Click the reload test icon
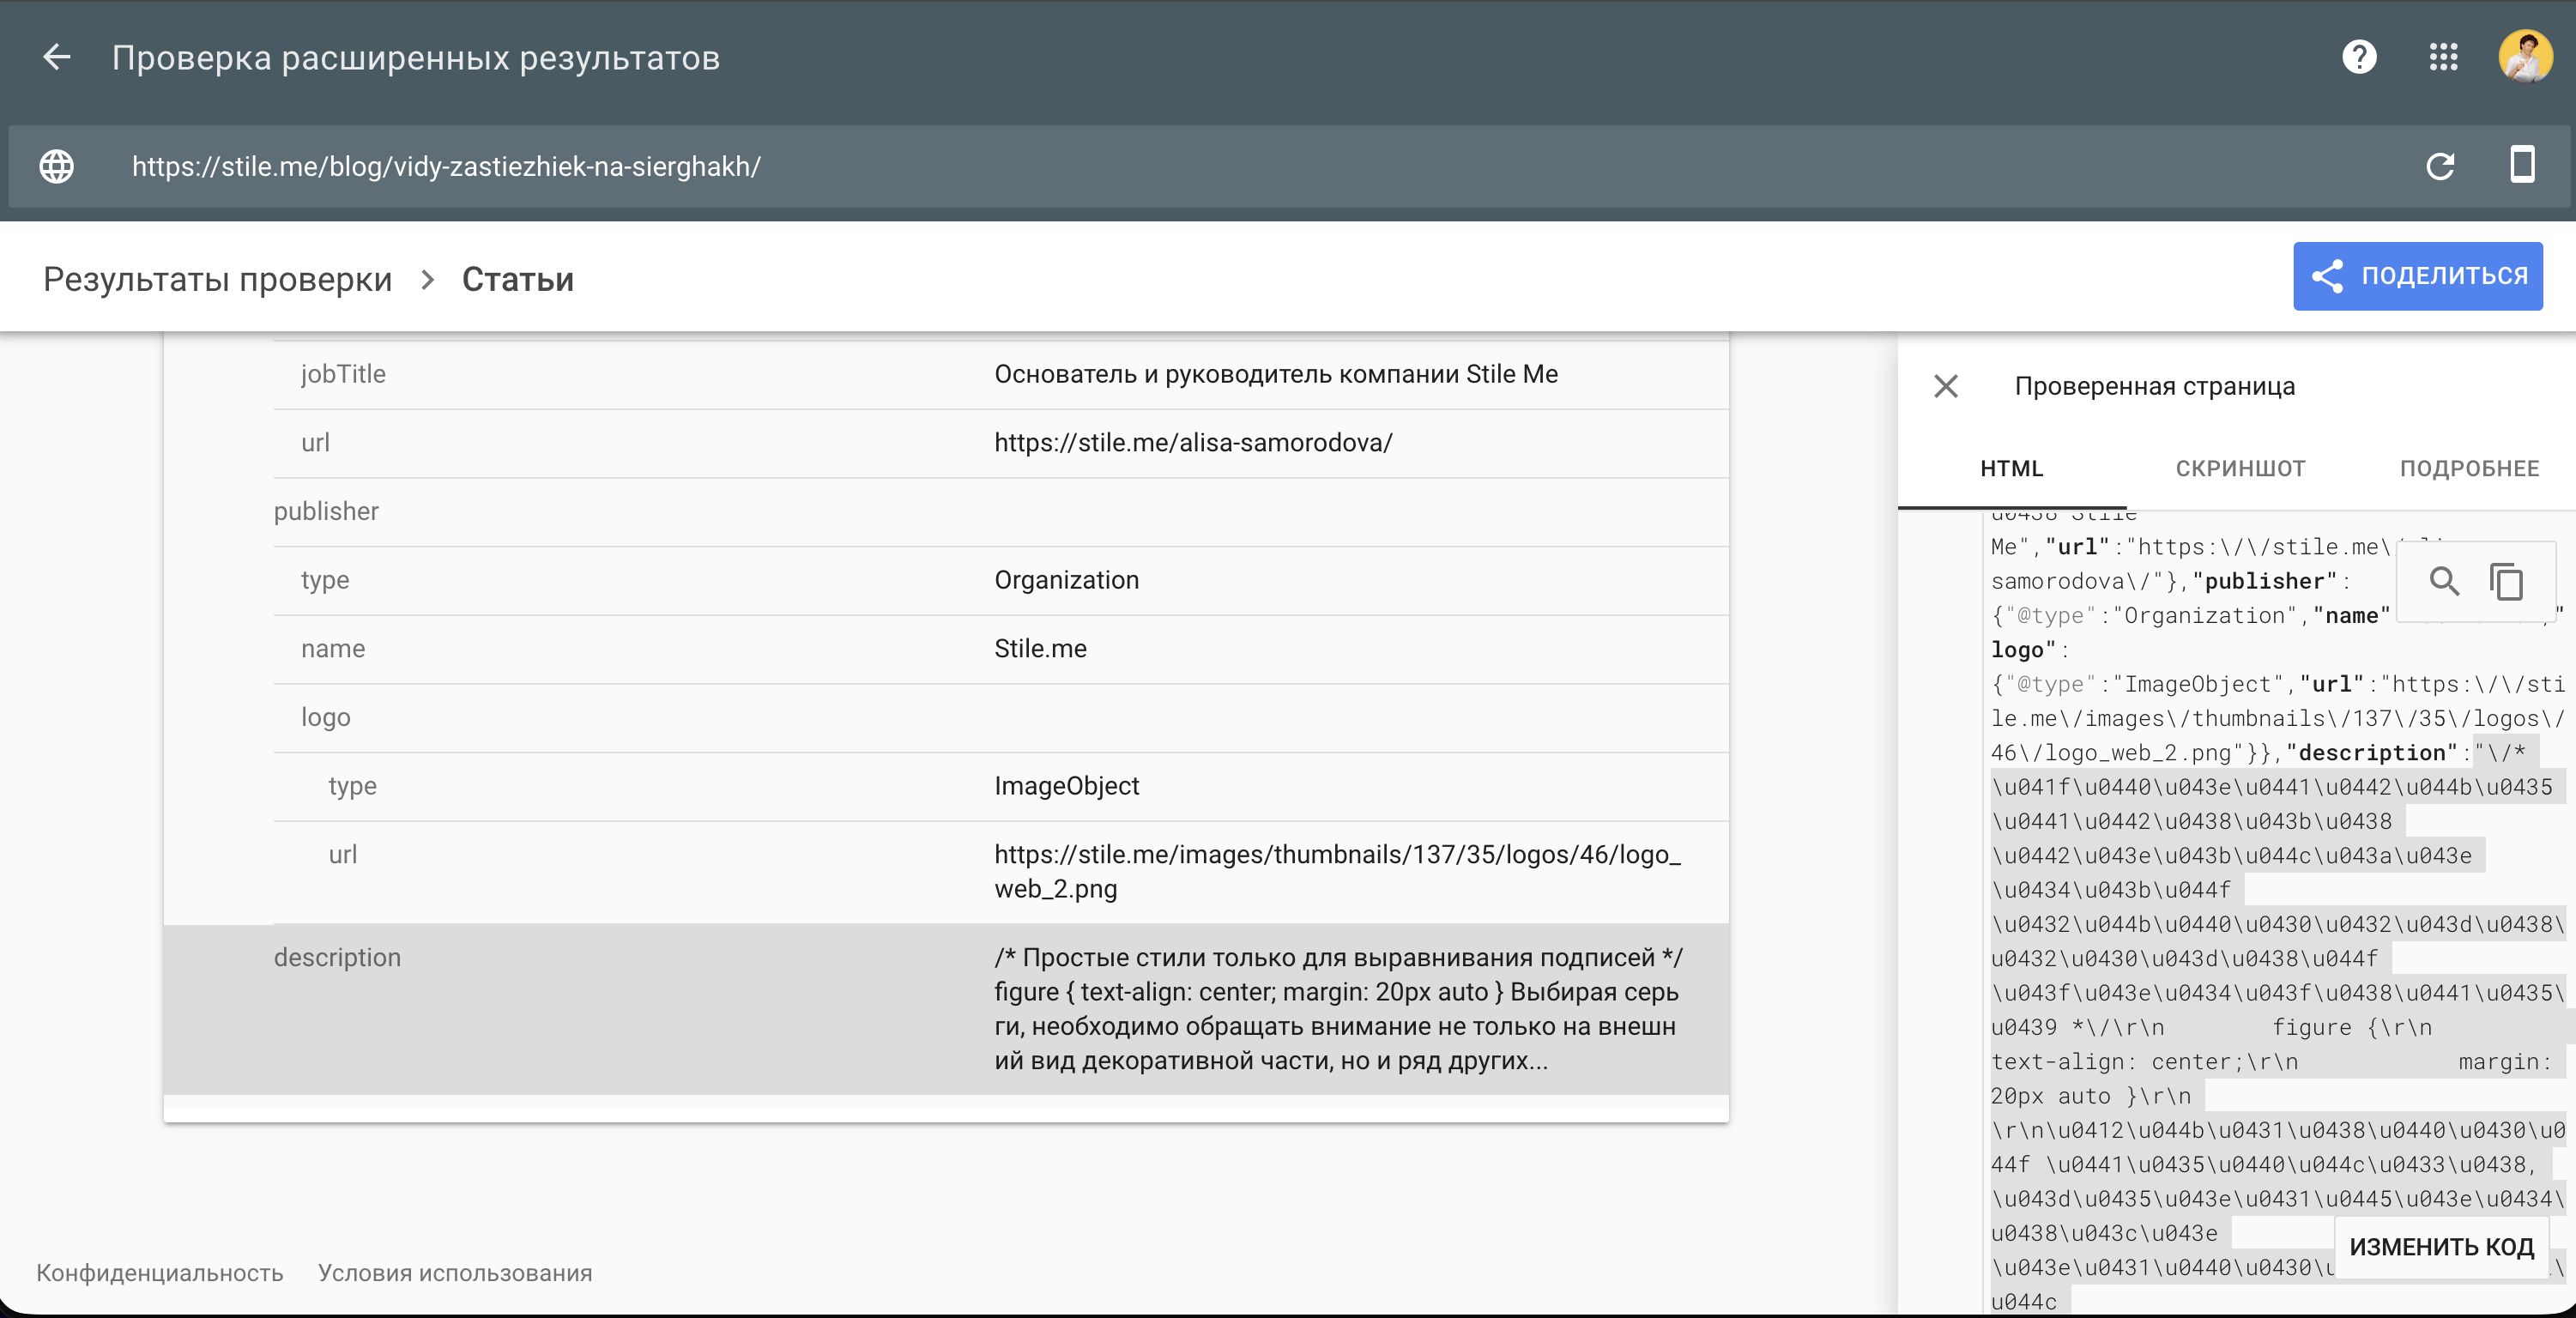Viewport: 2576px width, 1318px height. click(x=2440, y=166)
